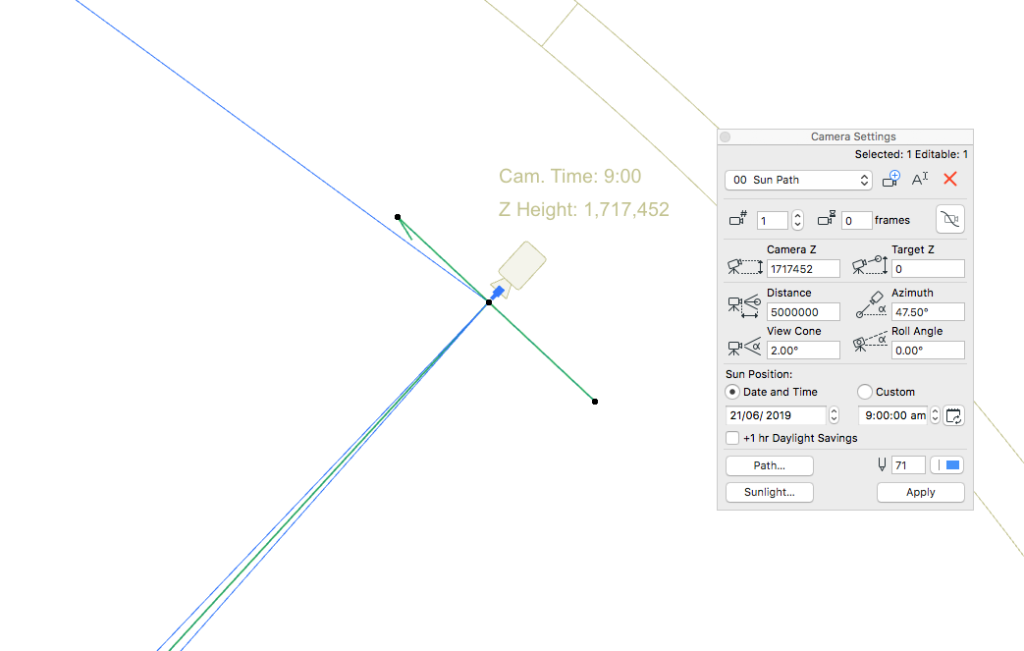Click the 'Cam. Time: 9:00' label
Screen dimensions: 1024x651
(570, 176)
